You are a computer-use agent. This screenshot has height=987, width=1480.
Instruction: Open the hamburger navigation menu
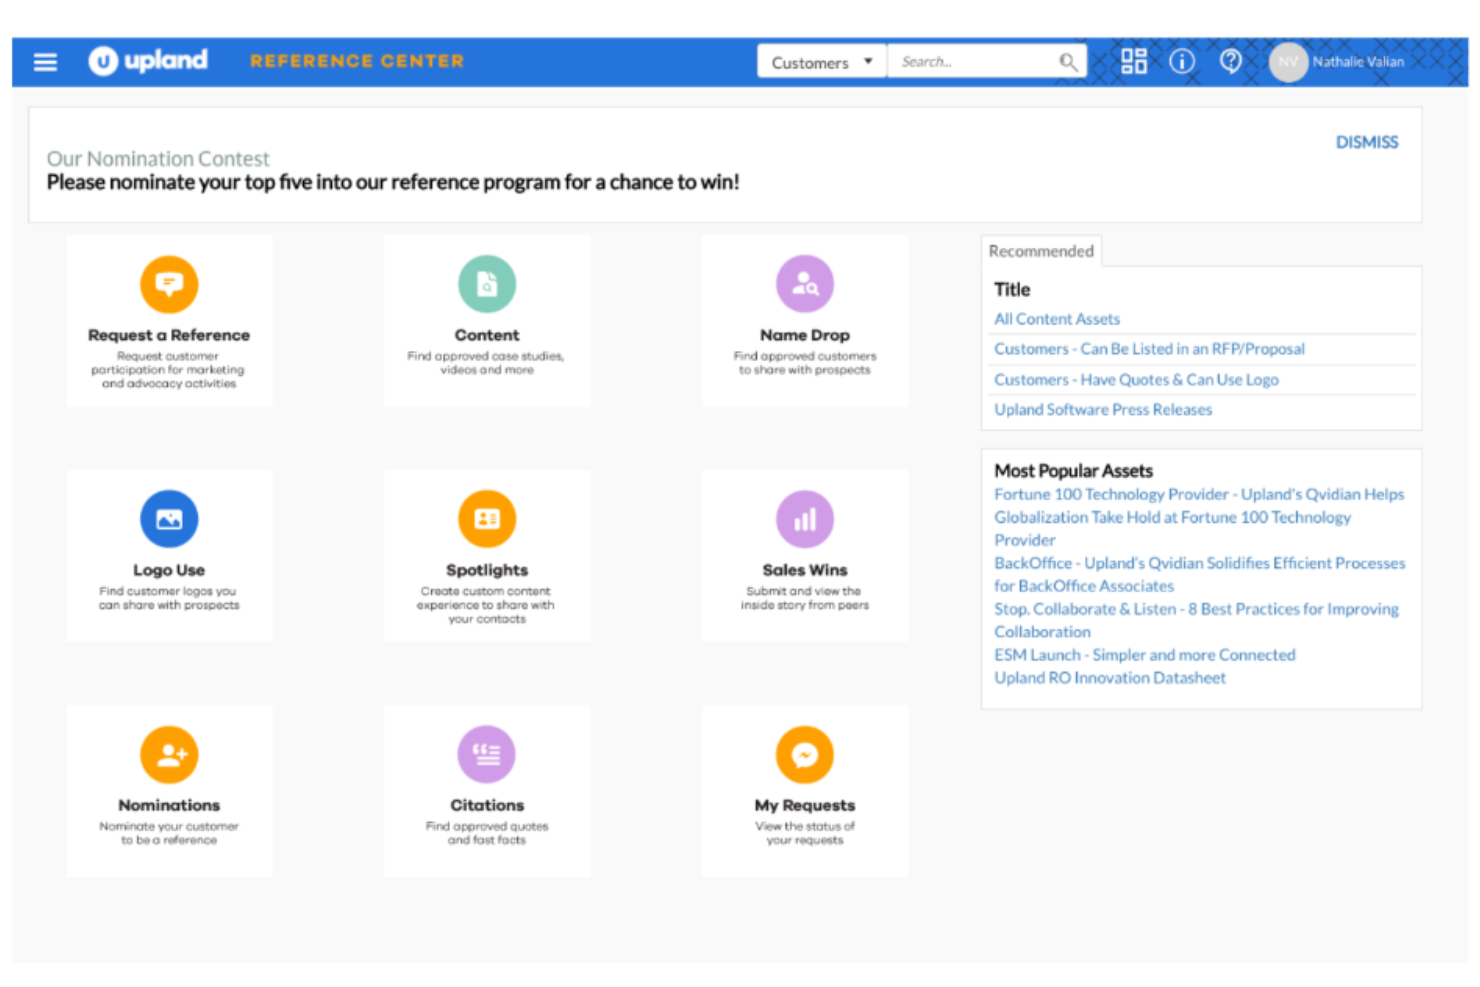(x=45, y=62)
